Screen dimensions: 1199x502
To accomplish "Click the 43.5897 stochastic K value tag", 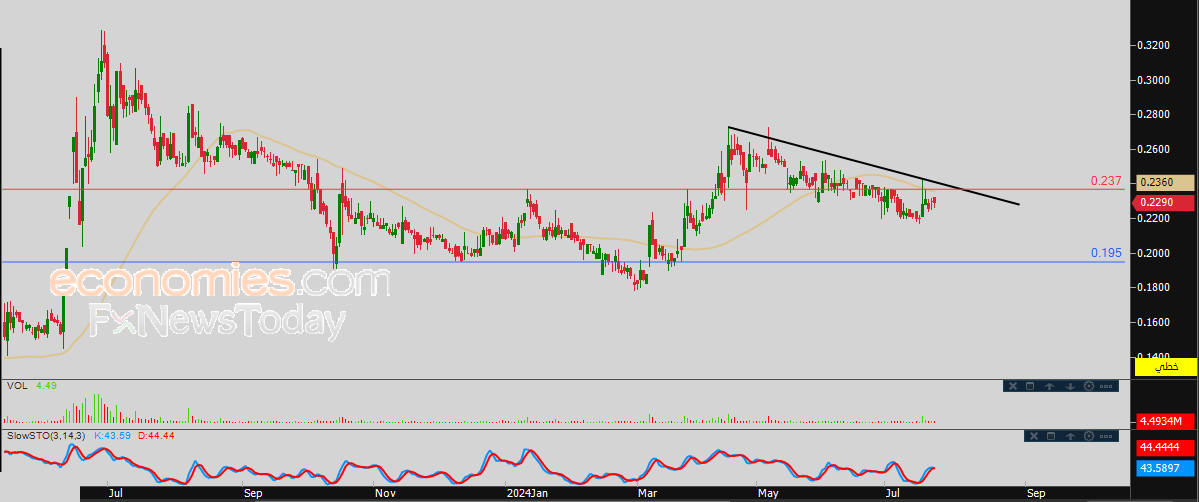I will tap(1165, 468).
